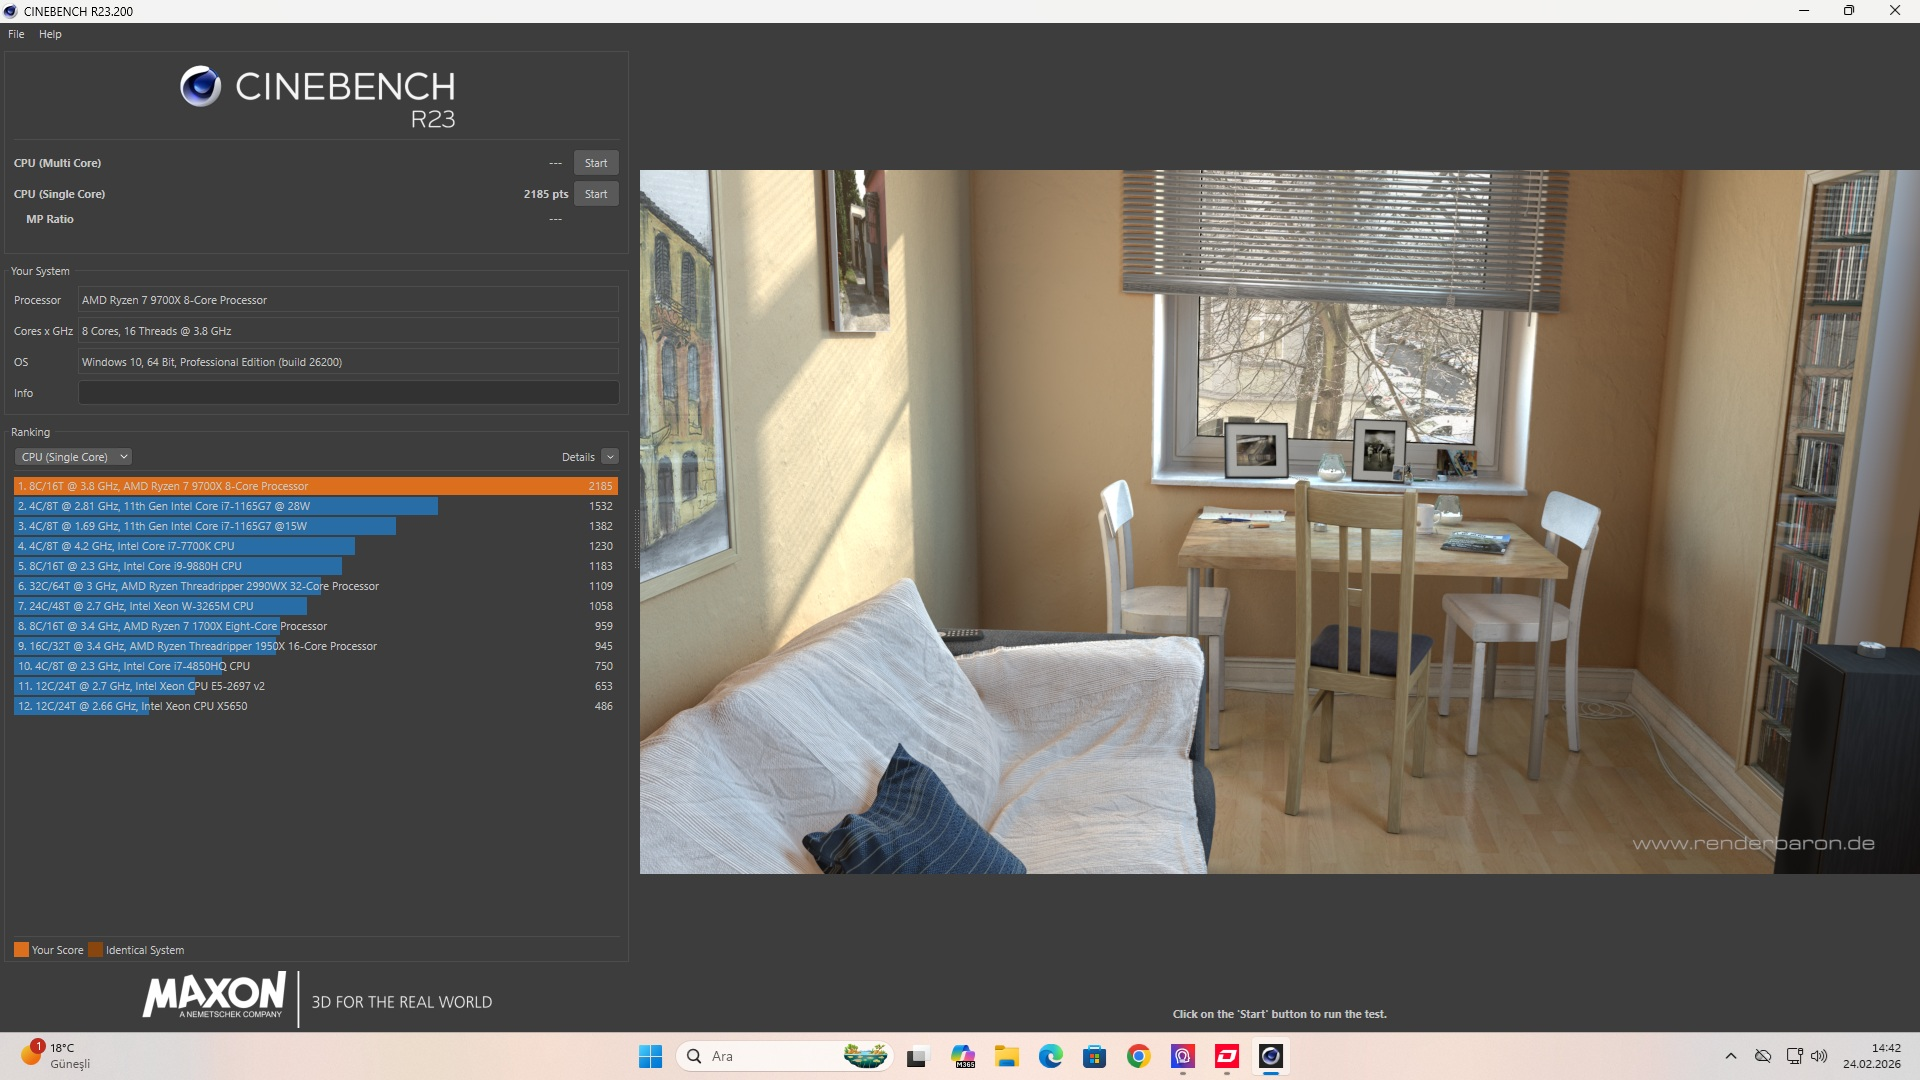Image resolution: width=1920 pixels, height=1080 pixels.
Task: Click into the Info text field
Action: click(x=348, y=393)
